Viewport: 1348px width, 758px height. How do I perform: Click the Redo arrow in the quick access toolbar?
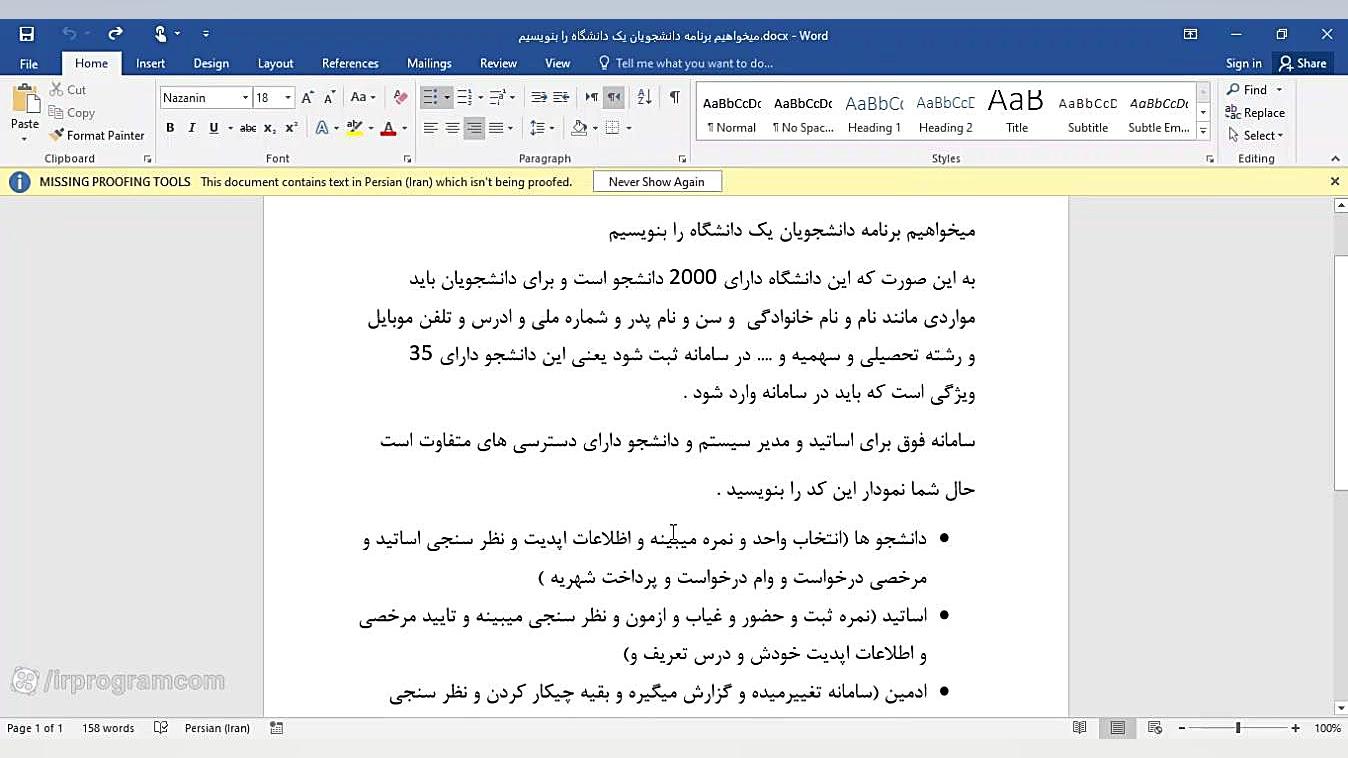[115, 34]
